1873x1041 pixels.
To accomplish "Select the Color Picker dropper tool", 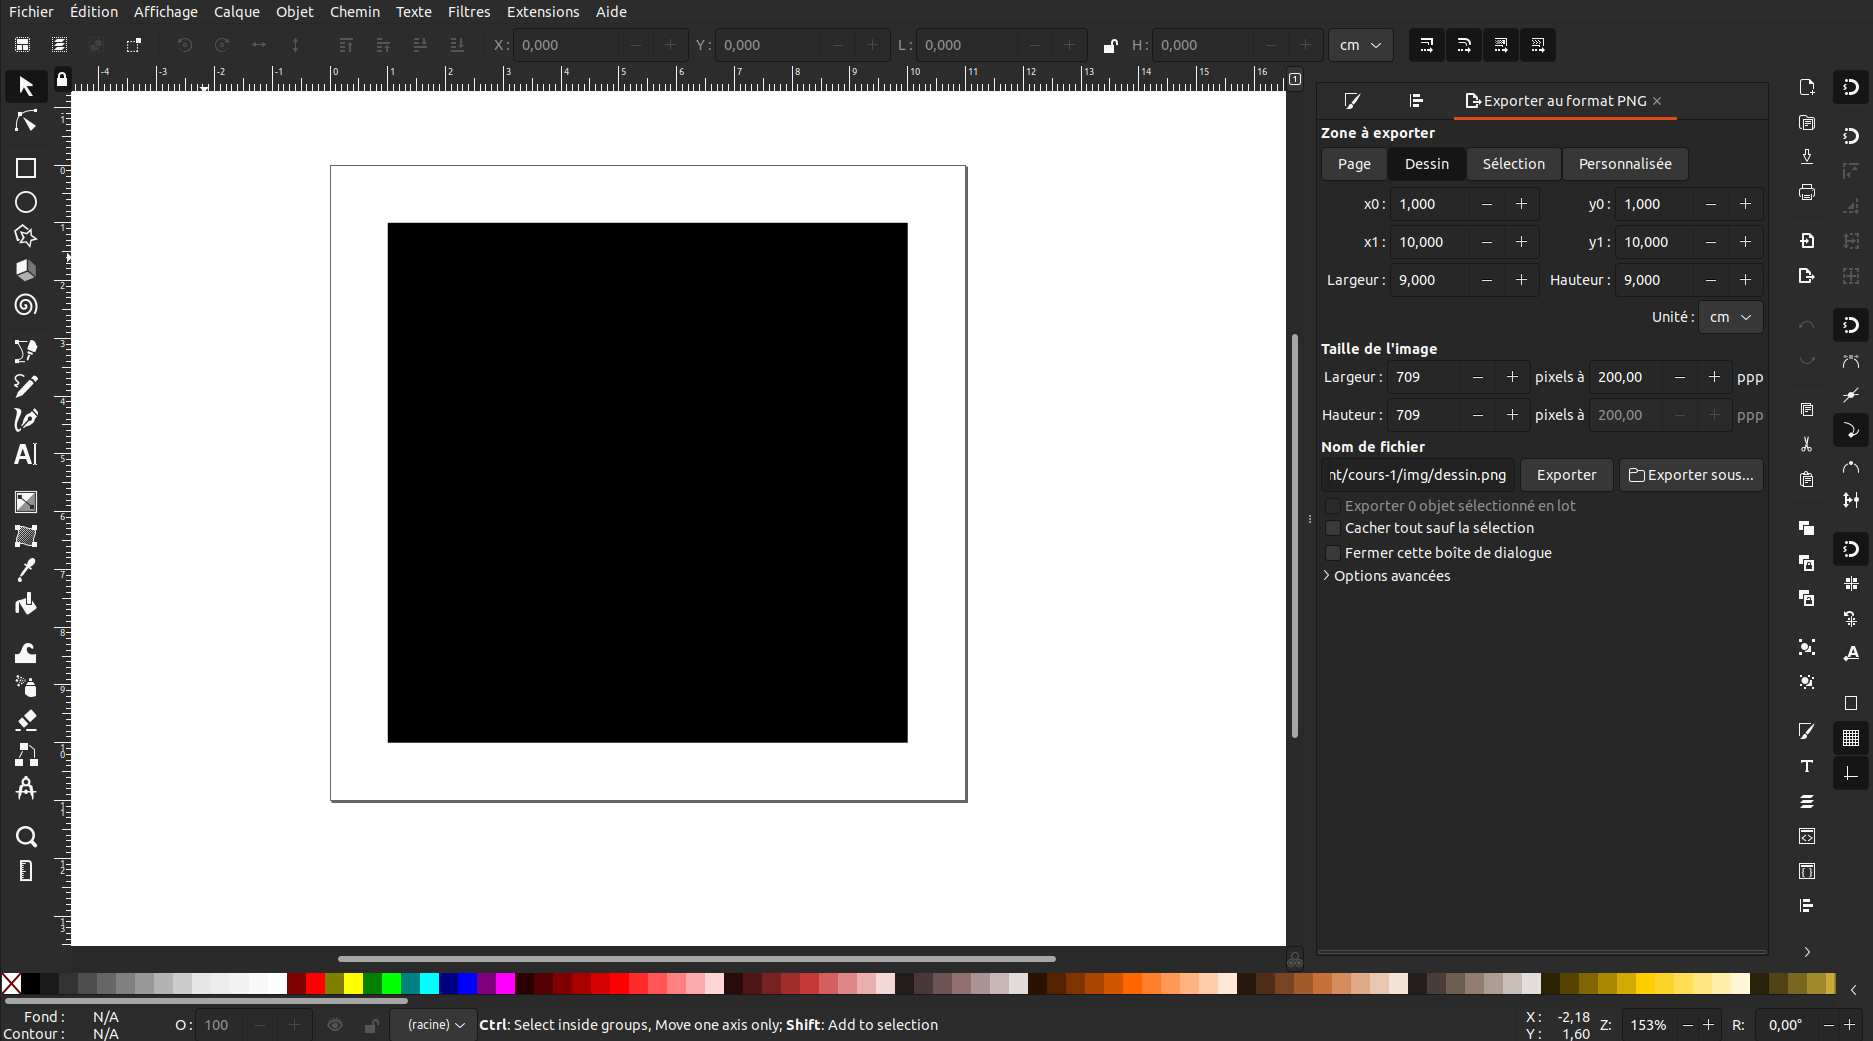I will (x=26, y=570).
